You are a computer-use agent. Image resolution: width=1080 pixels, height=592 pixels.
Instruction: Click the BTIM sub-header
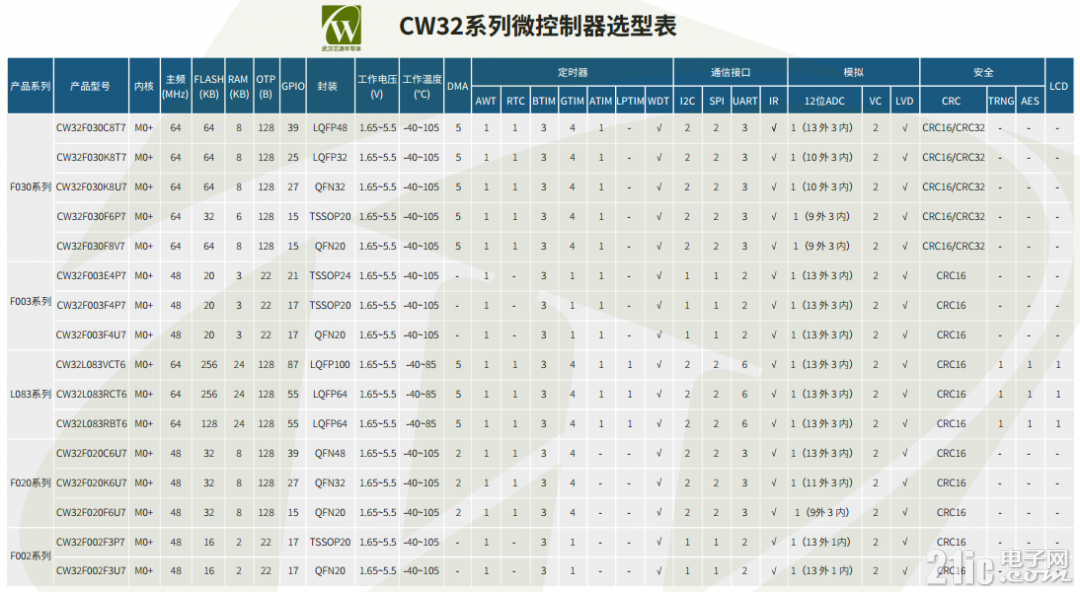(543, 101)
